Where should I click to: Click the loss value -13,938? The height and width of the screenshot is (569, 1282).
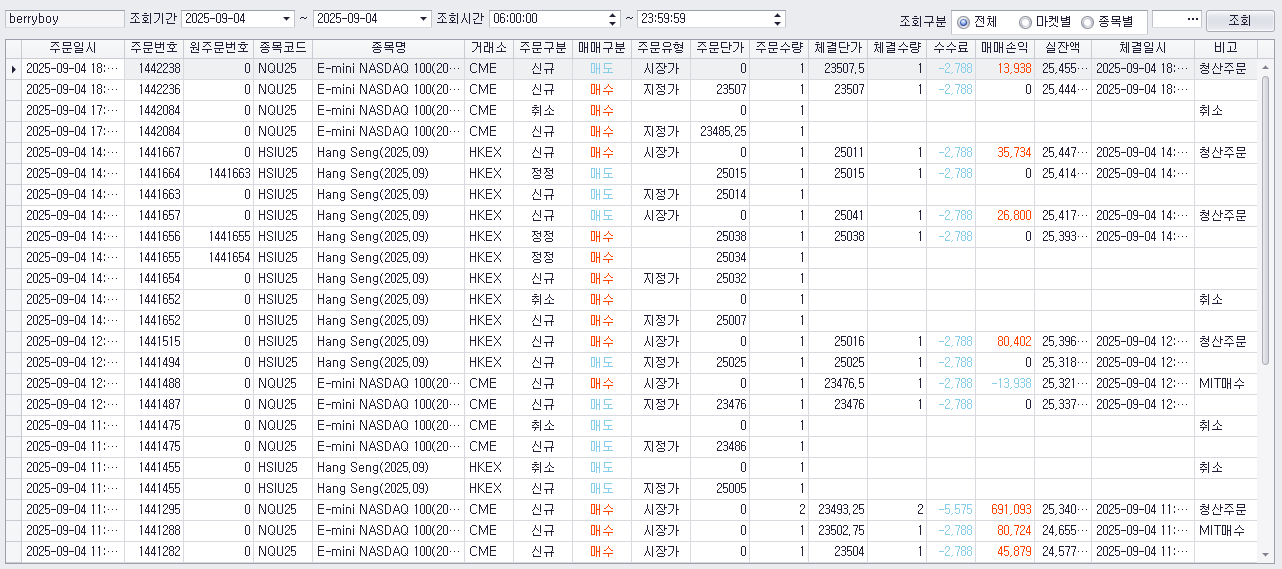point(1010,384)
